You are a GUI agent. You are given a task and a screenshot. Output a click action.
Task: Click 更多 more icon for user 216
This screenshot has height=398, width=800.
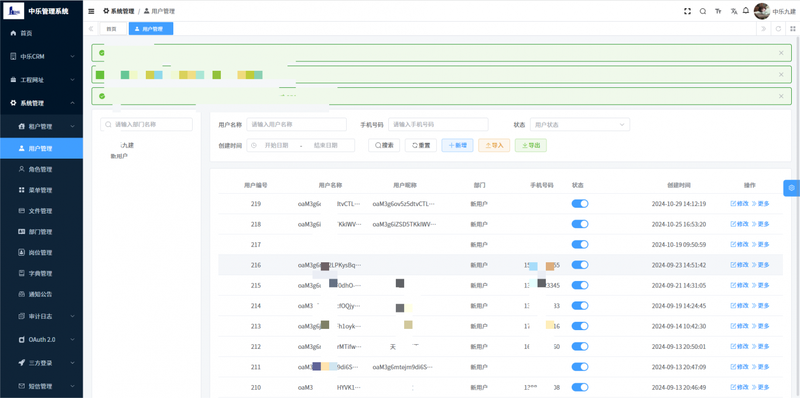pos(760,265)
